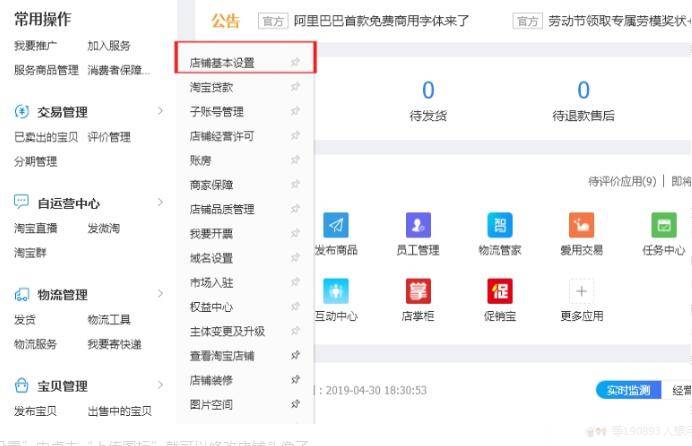Image resolution: width=692 pixels, height=446 pixels.
Task: Pin the 店铺品质管理 menu entry
Action: tap(295, 209)
